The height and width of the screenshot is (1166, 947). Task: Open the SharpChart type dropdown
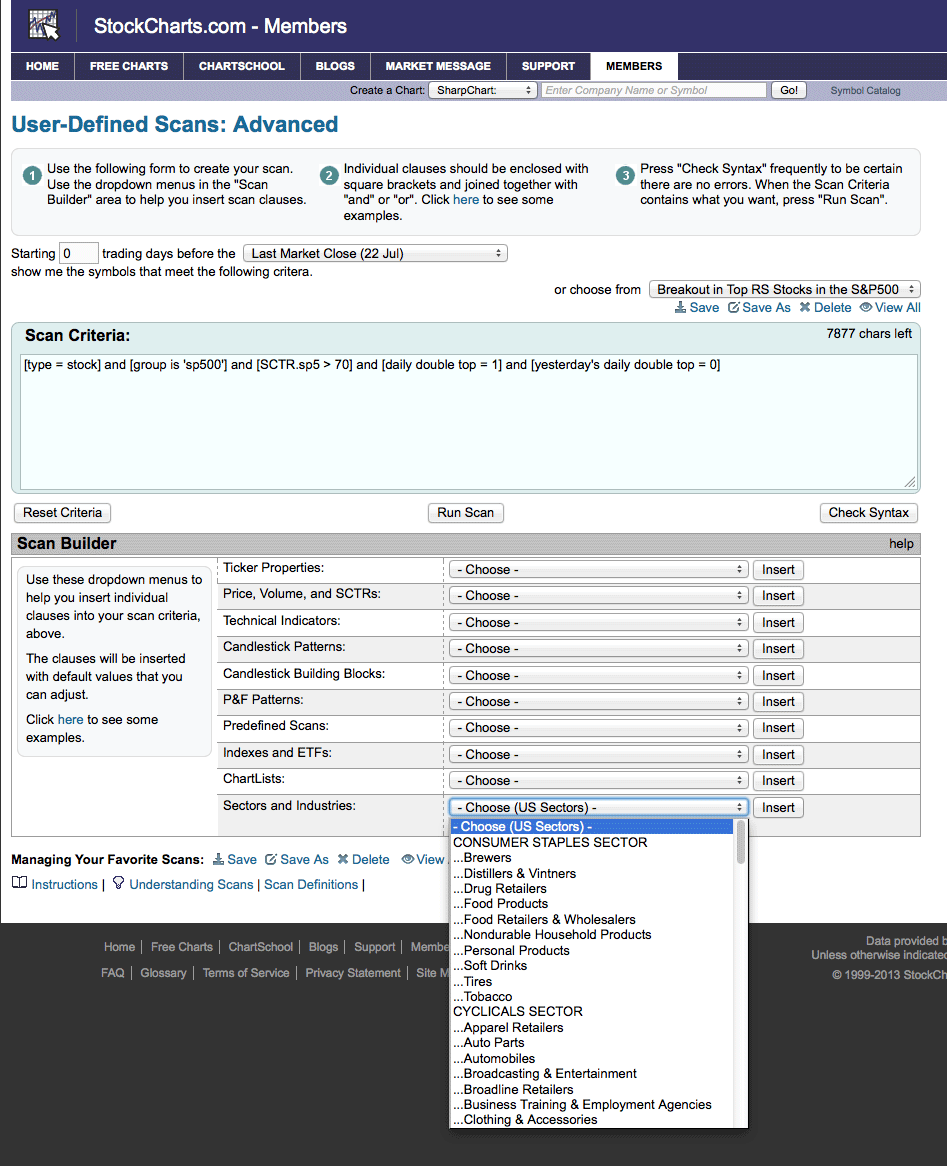[x=483, y=90]
